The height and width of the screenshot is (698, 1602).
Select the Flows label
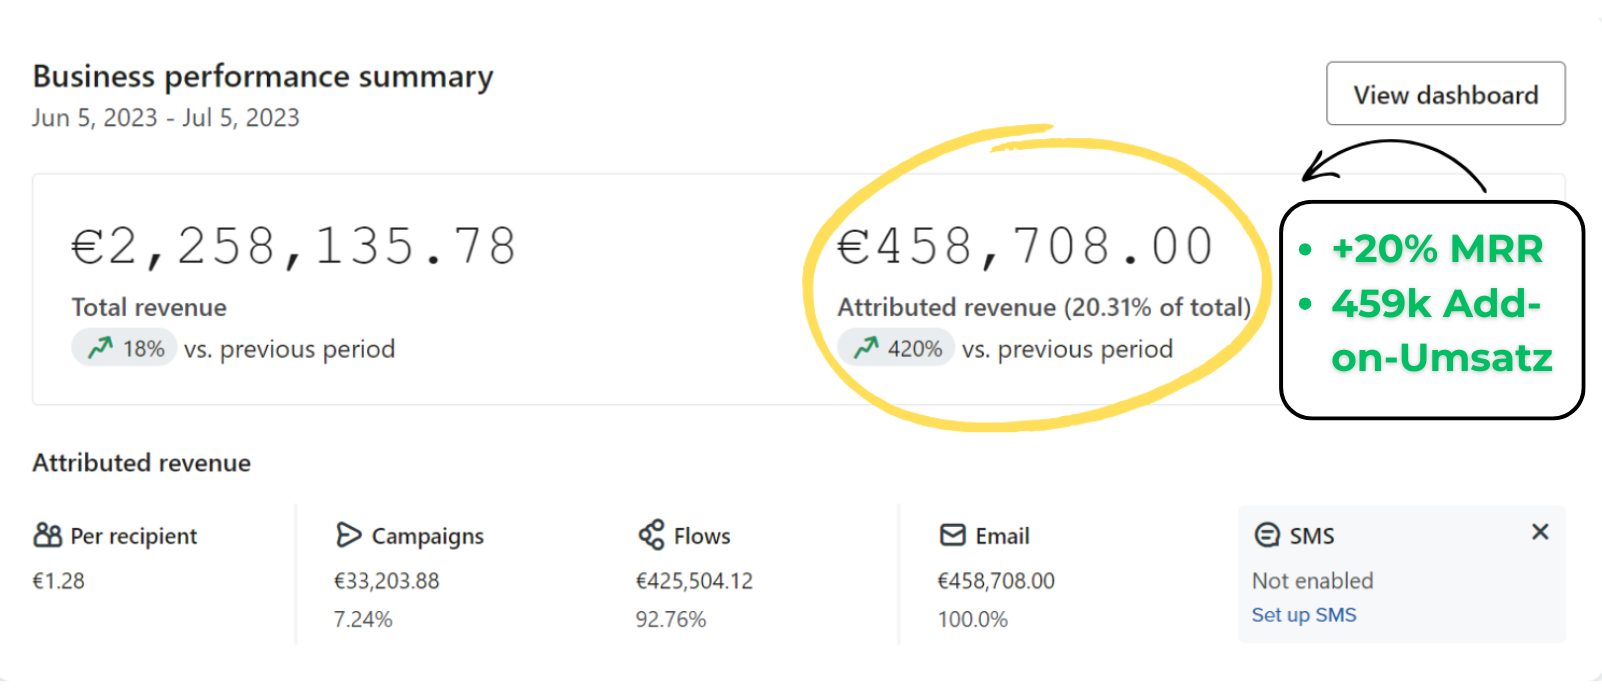(x=702, y=536)
